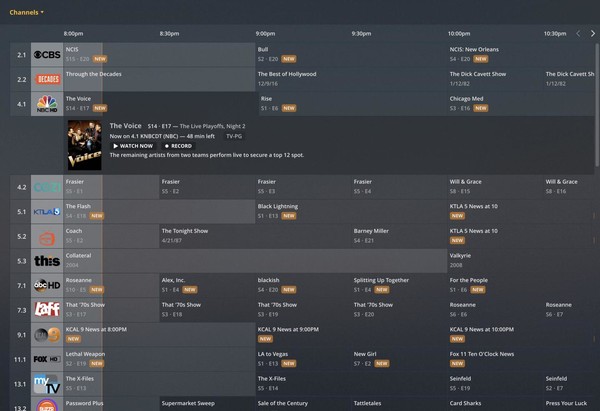The height and width of the screenshot is (411, 600).
Task: Click the guide vertical scrollbar
Action: (x=597, y=104)
